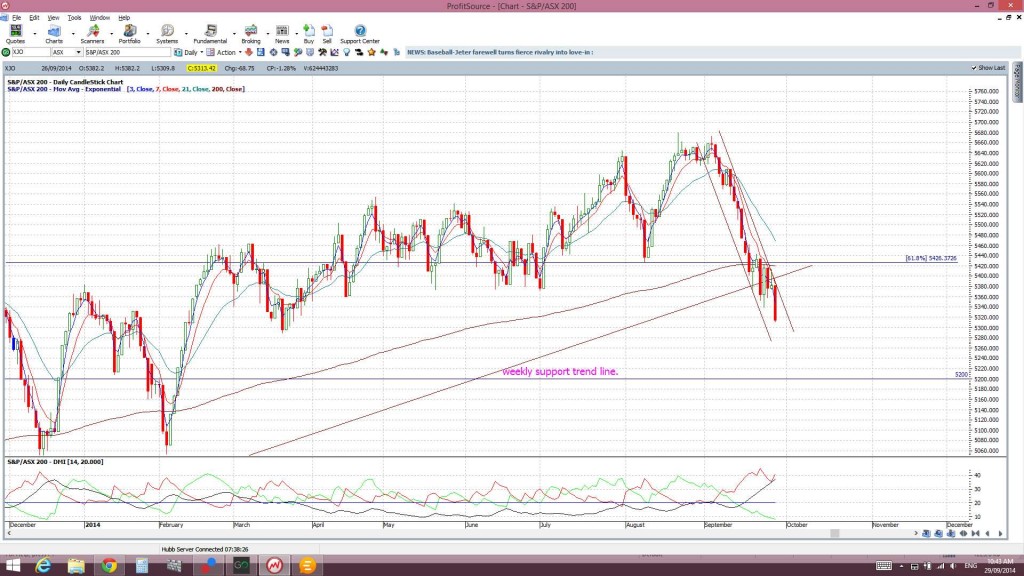
Task: Click the ProfitSource taskbar icon
Action: click(x=274, y=566)
